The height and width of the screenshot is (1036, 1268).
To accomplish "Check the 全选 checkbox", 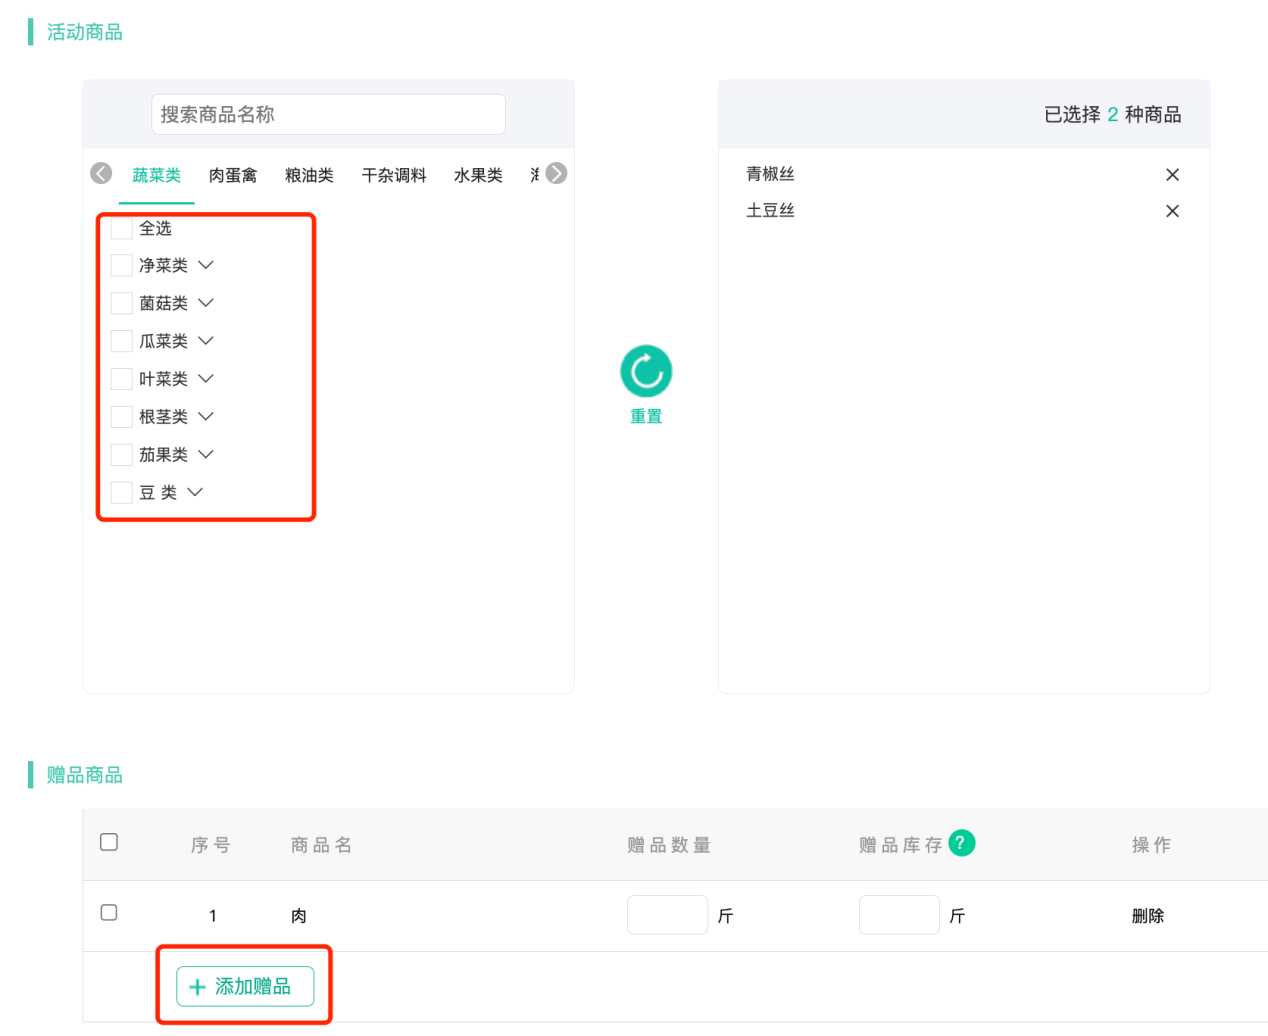I will point(121,229).
